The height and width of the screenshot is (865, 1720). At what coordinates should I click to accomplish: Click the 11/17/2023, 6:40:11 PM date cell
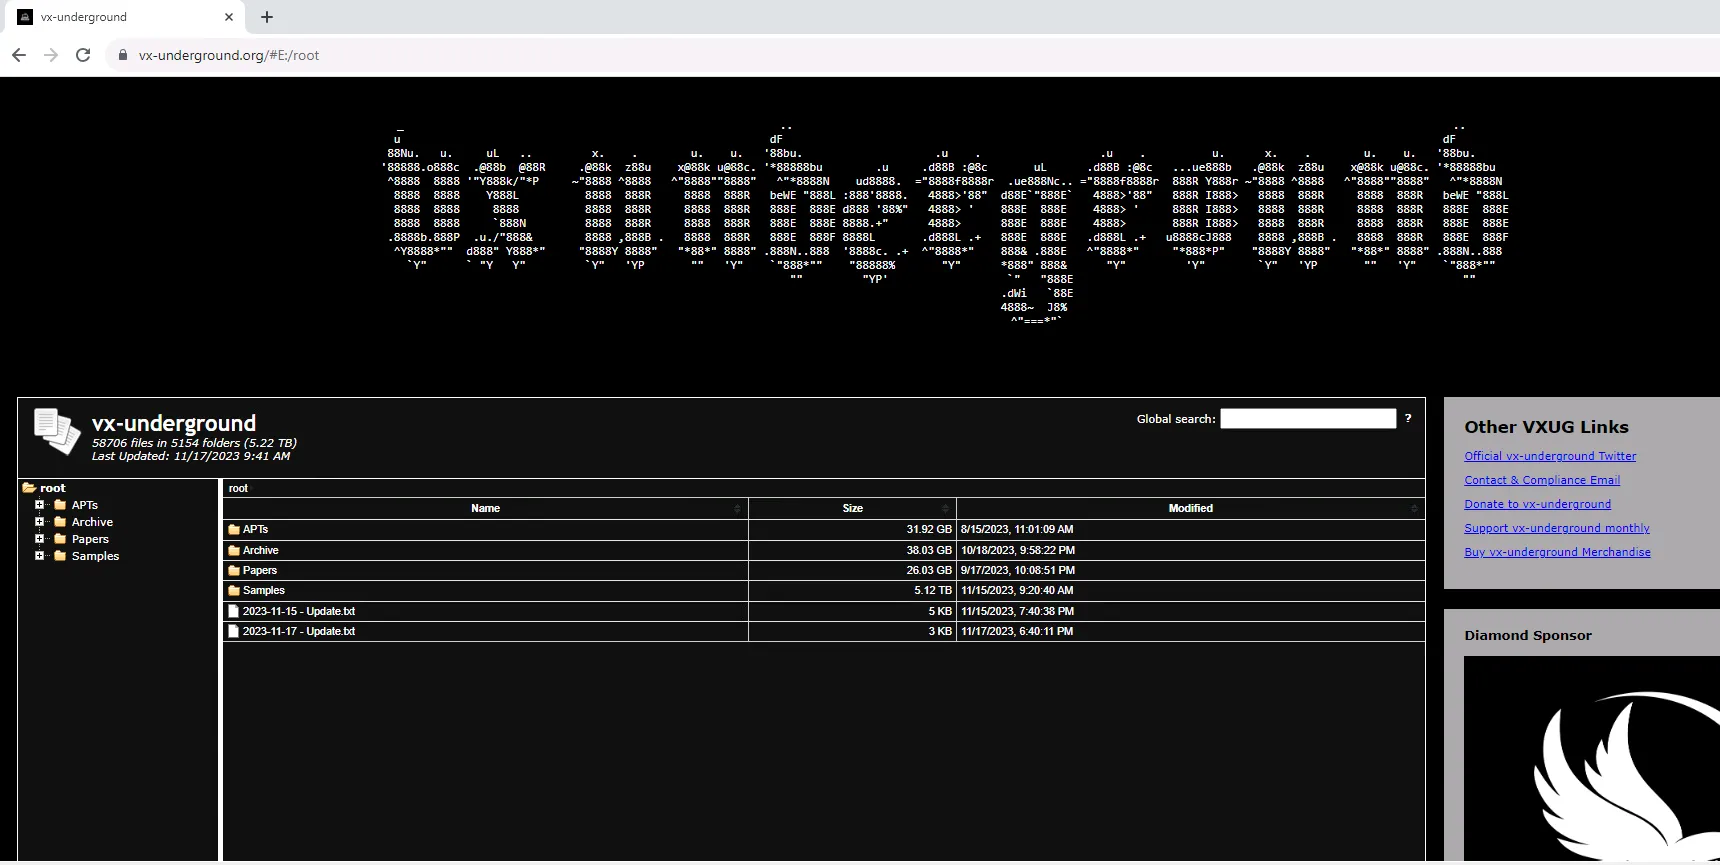(x=1190, y=631)
